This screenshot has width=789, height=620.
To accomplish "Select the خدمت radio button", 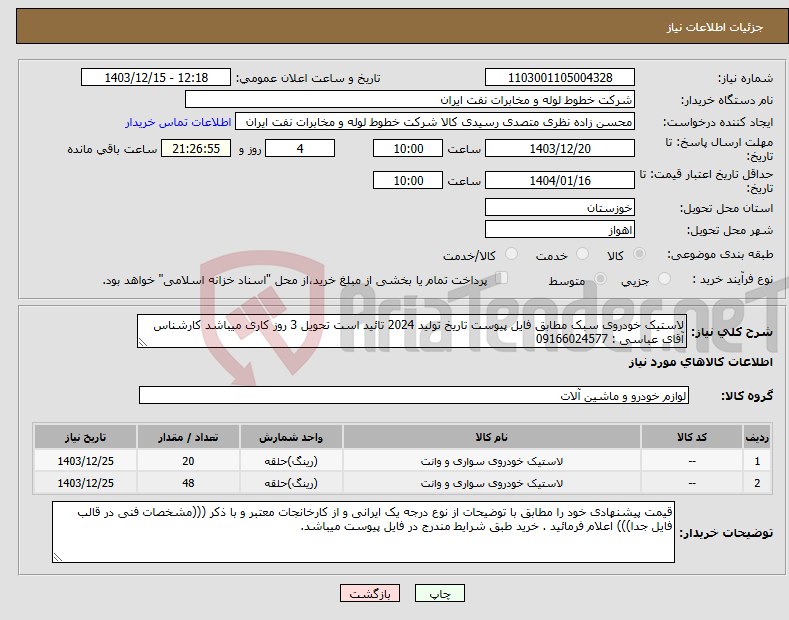I will (582, 254).
